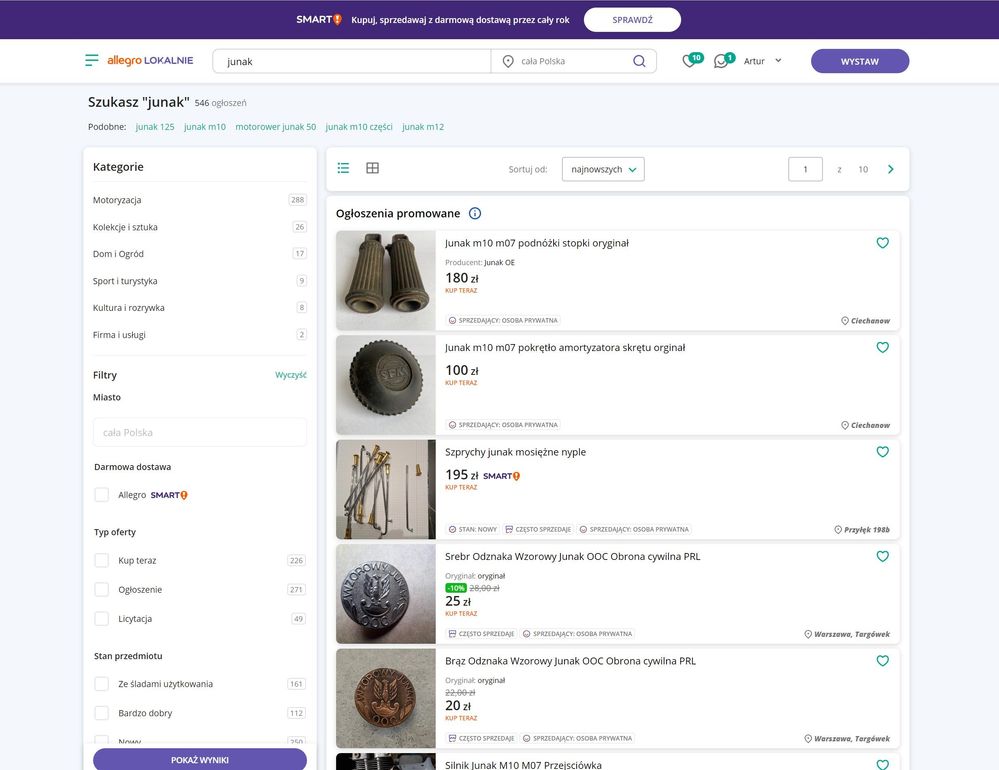999x770 pixels.
Task: Open similar search motorower junak 50
Action: (275, 127)
